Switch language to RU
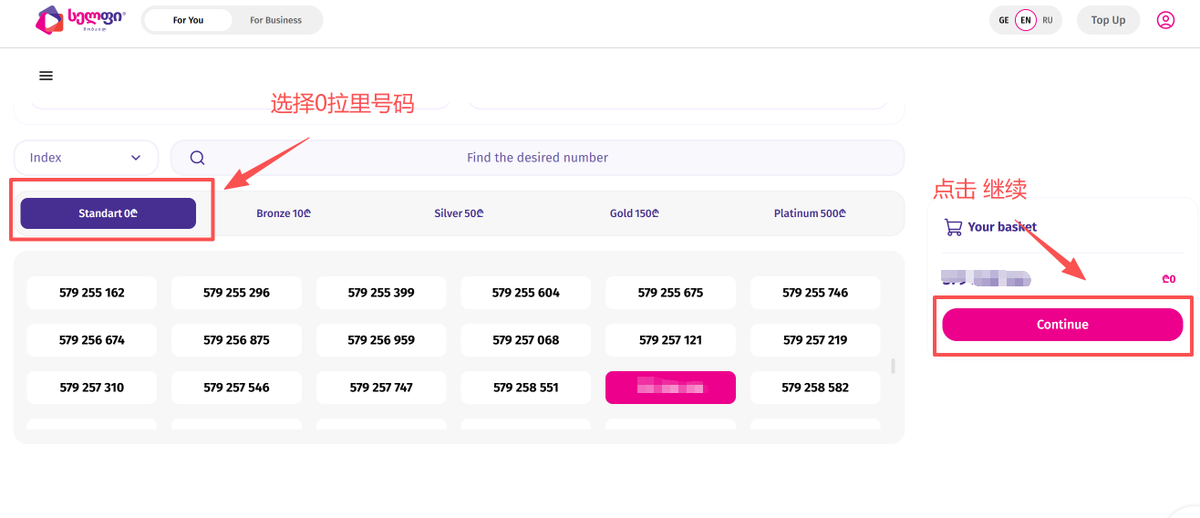Viewport: 1200px width, 518px height. tap(1047, 20)
